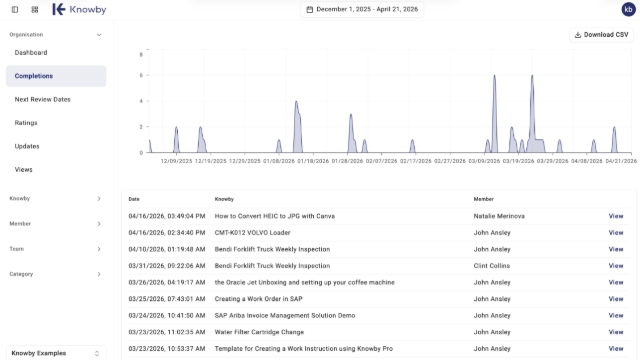Click the Member column header
Screen dimensions: 640x360
point(484,199)
